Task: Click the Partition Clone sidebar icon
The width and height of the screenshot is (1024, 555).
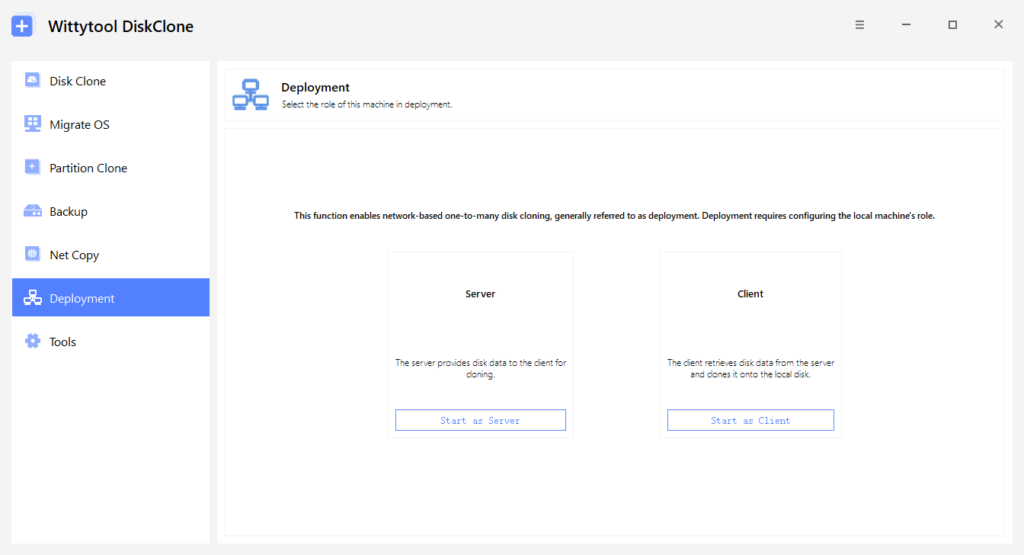Action: click(32, 167)
